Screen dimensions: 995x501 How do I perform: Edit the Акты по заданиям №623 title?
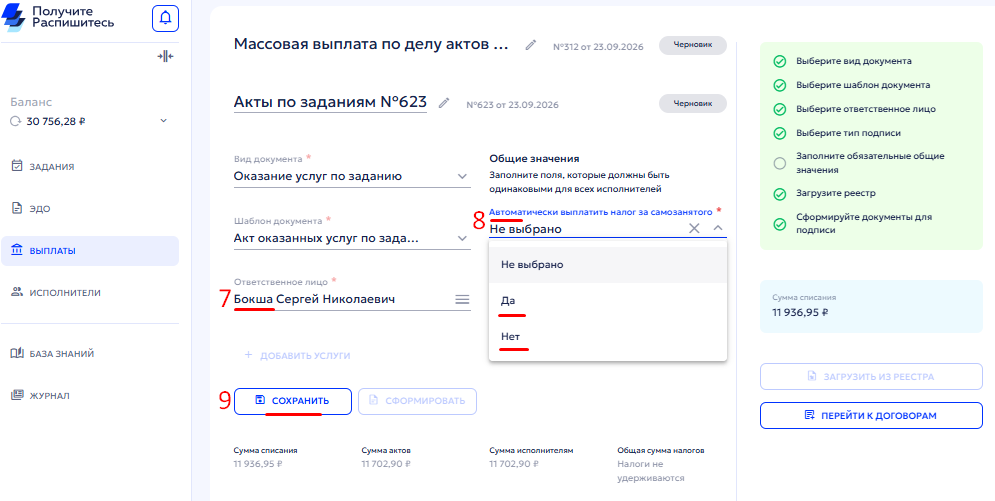(x=444, y=103)
